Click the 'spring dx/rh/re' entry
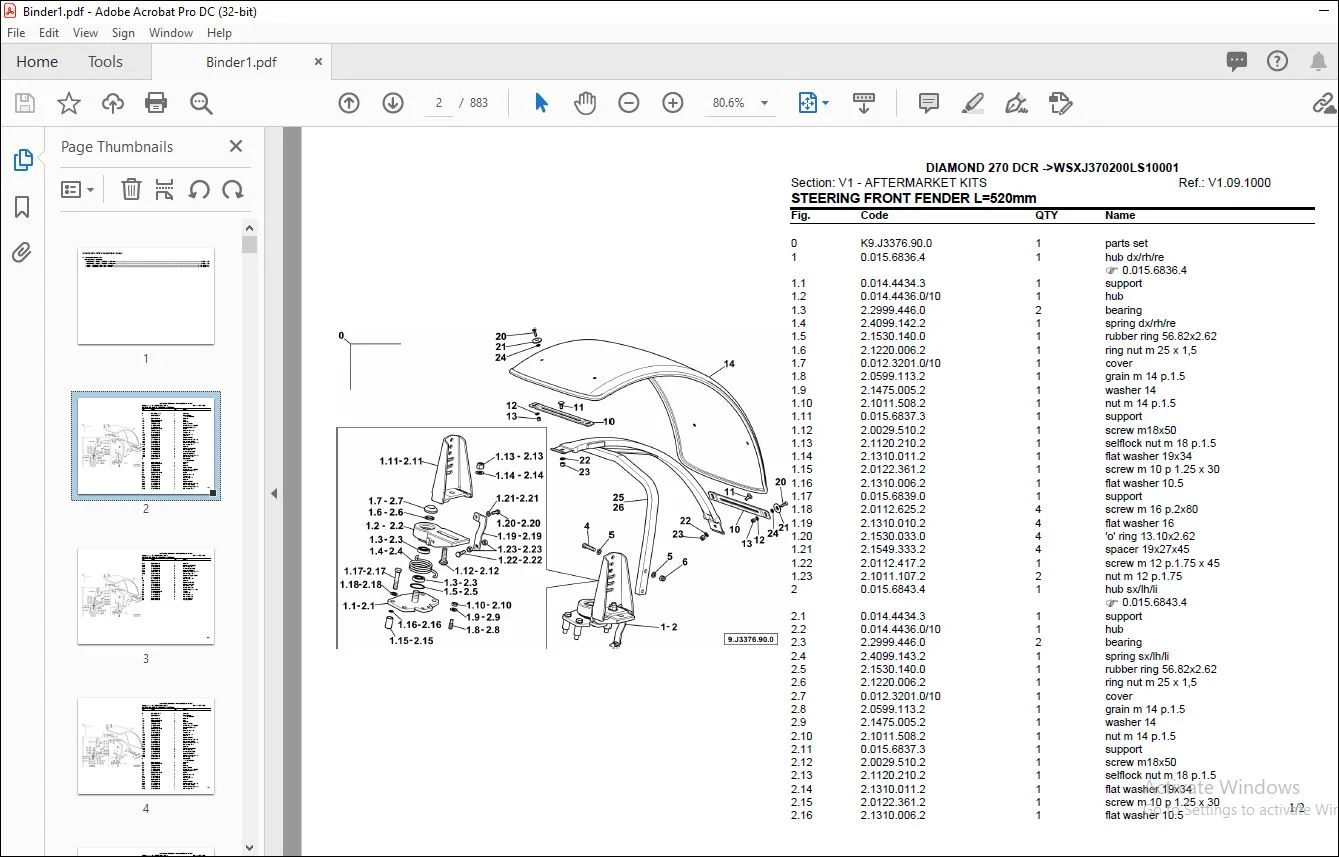 pyautogui.click(x=1140, y=323)
